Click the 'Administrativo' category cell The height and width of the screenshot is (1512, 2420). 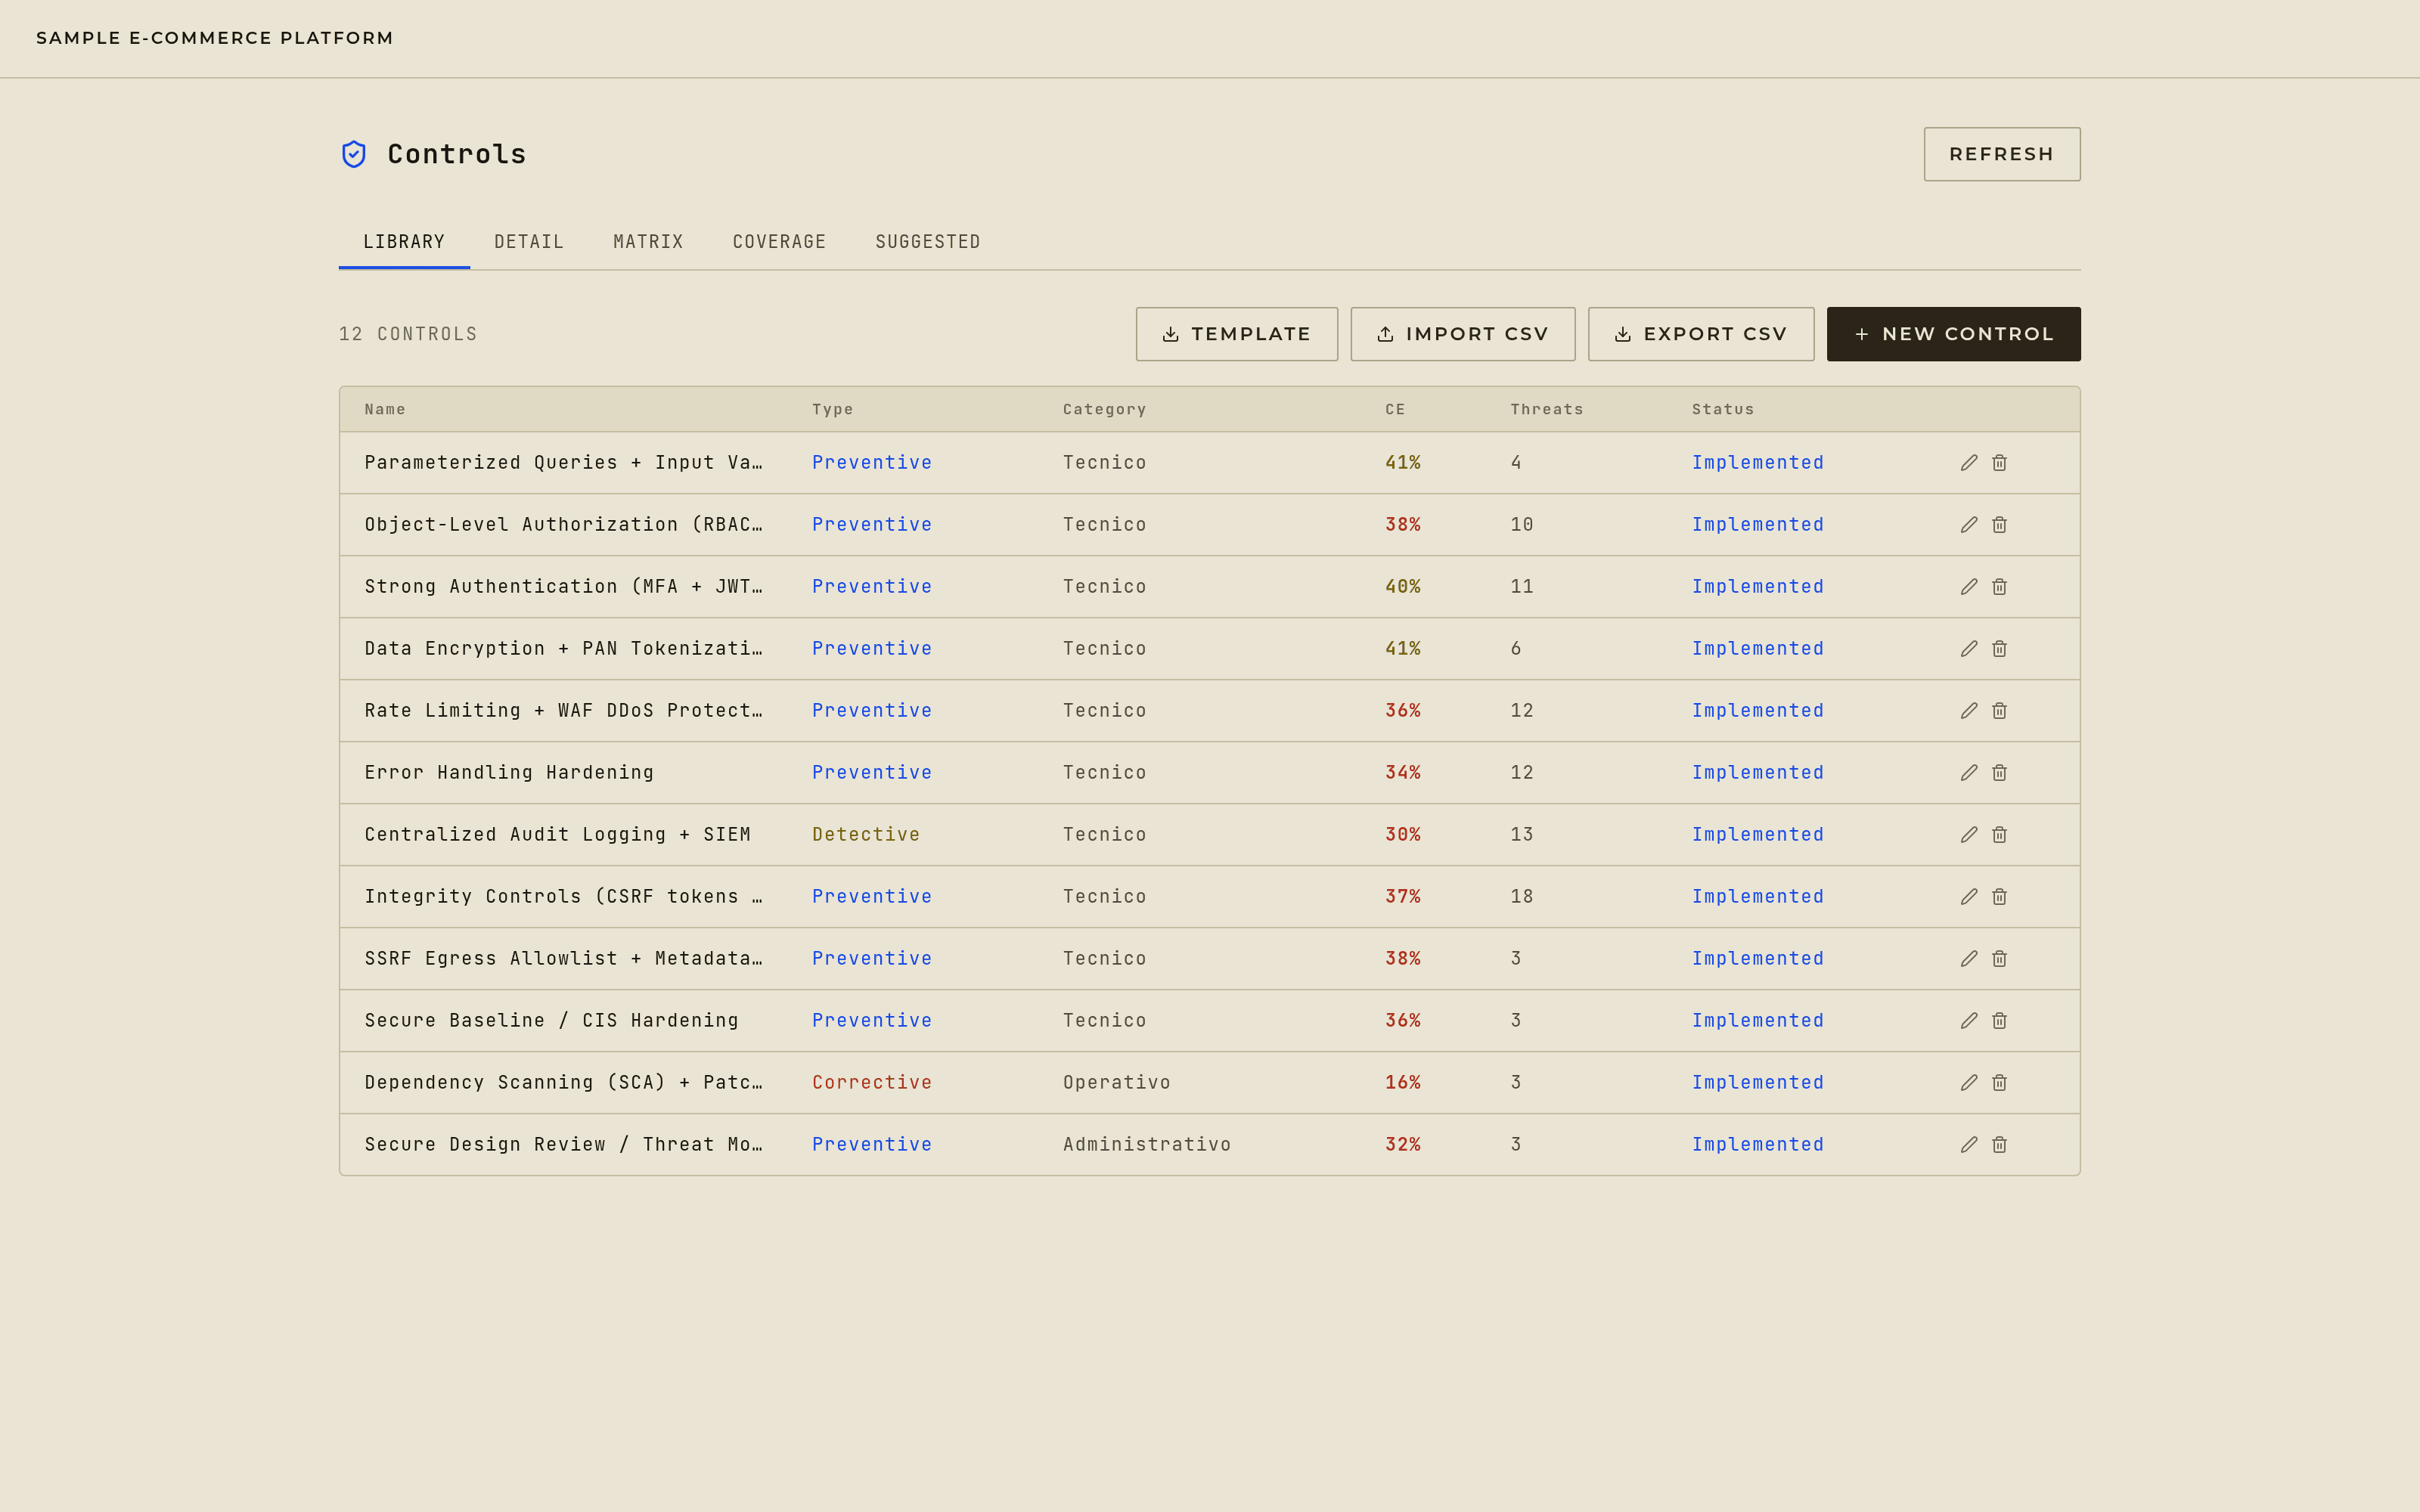click(1146, 1145)
